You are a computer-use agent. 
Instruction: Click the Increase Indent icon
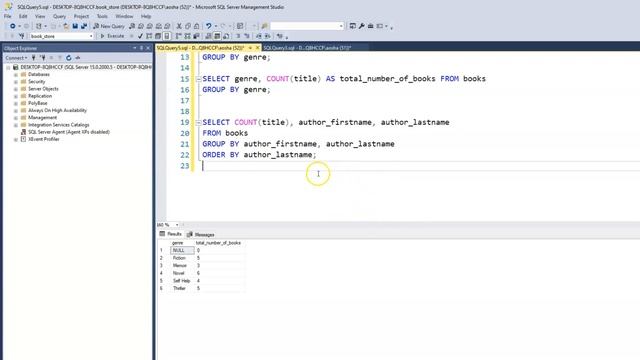pos(267,36)
